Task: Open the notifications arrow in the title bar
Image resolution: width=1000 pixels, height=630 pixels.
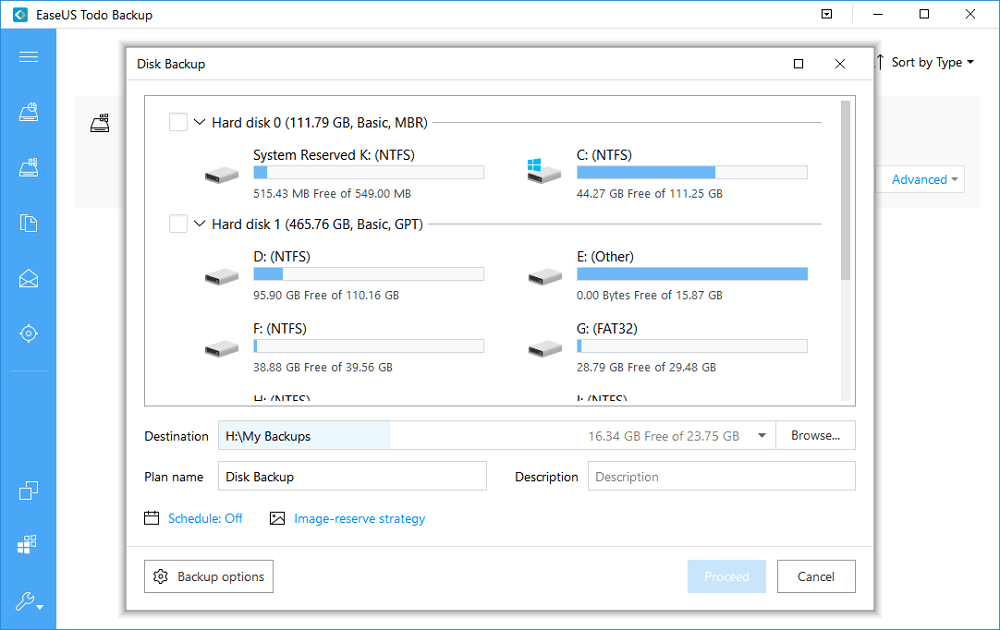Action: 826,14
